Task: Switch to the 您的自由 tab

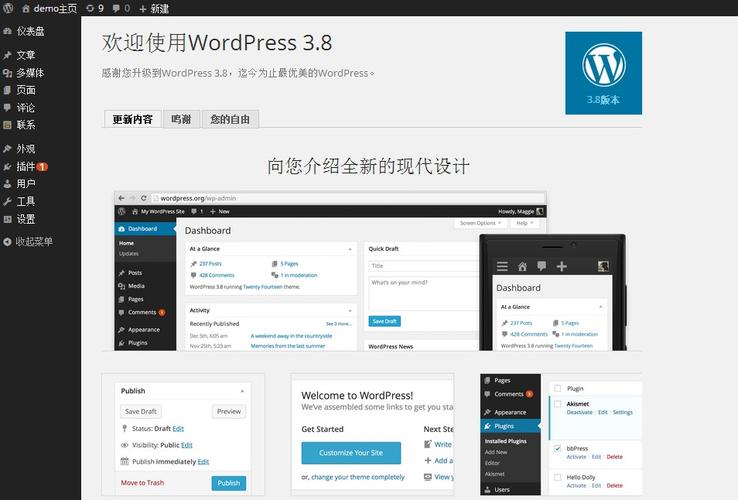Action: click(x=230, y=120)
